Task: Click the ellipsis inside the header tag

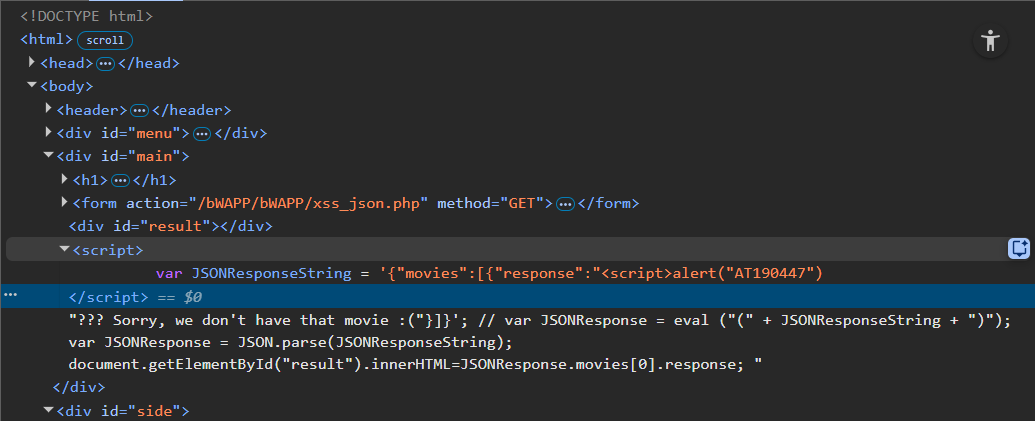Action: pyautogui.click(x=139, y=111)
